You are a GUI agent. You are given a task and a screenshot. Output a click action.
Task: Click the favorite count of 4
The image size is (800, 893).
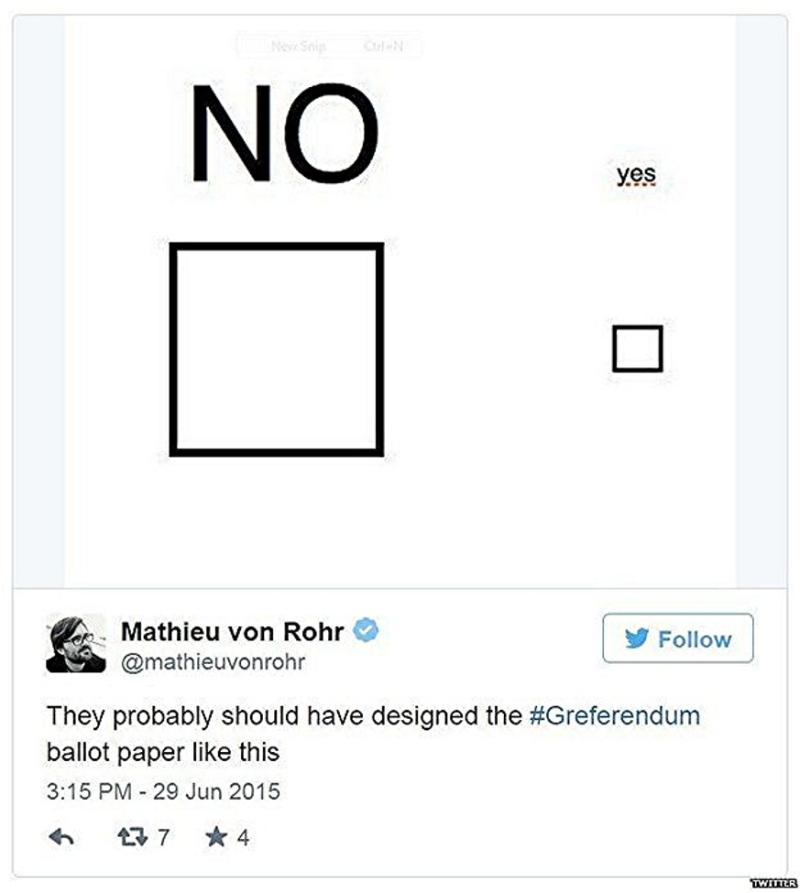click(243, 837)
